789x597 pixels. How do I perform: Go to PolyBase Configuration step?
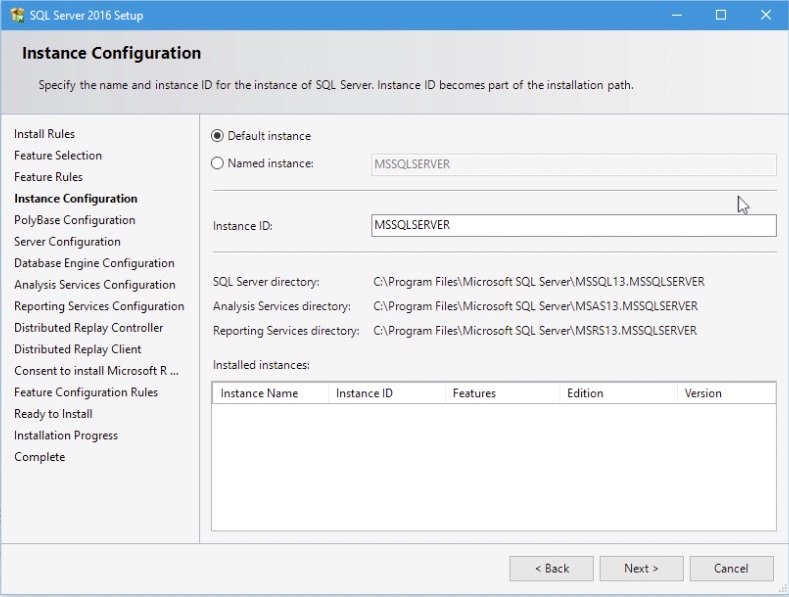point(74,220)
